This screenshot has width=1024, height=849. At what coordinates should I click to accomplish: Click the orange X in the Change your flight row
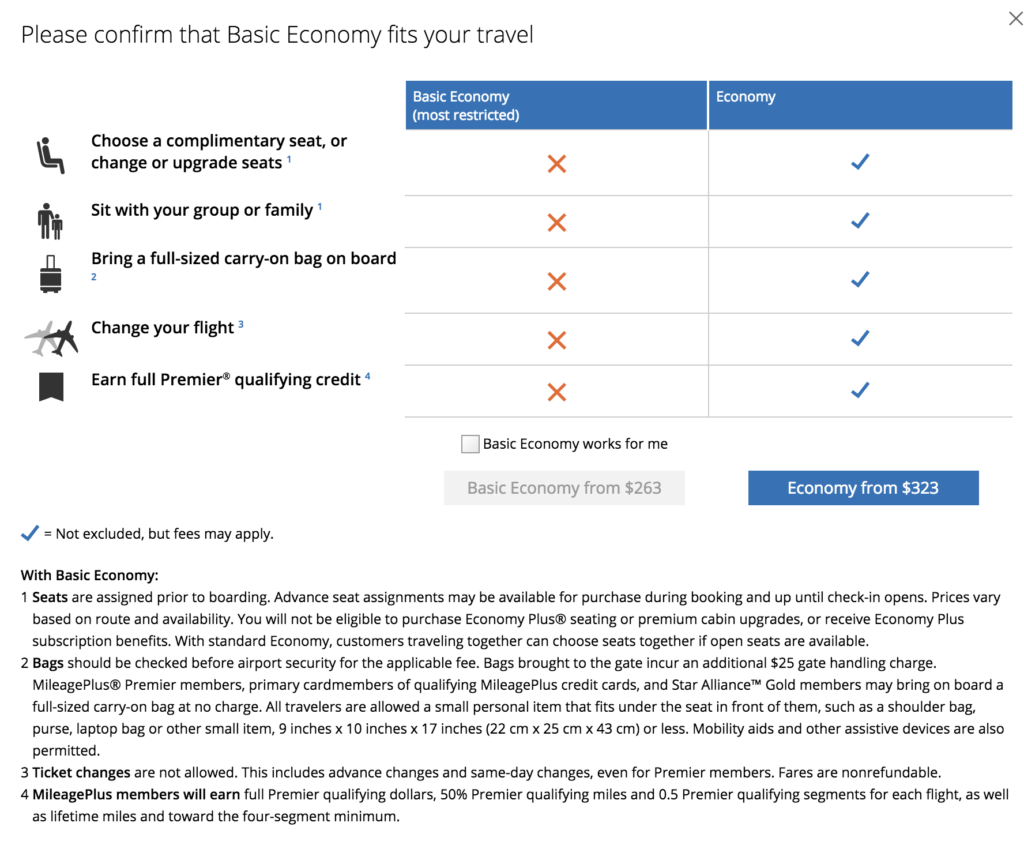coord(557,340)
